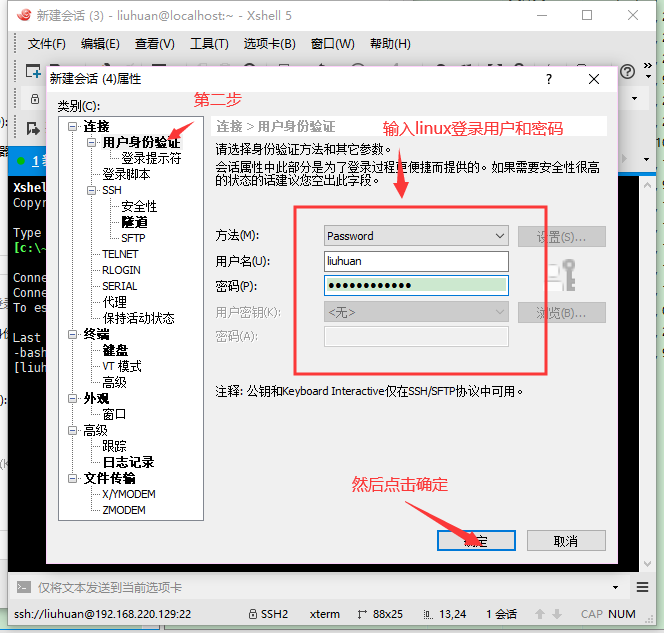This screenshot has height=633, width=664.
Task: Open the compose bar hamburger menu
Action: pyautogui.click(x=642, y=587)
